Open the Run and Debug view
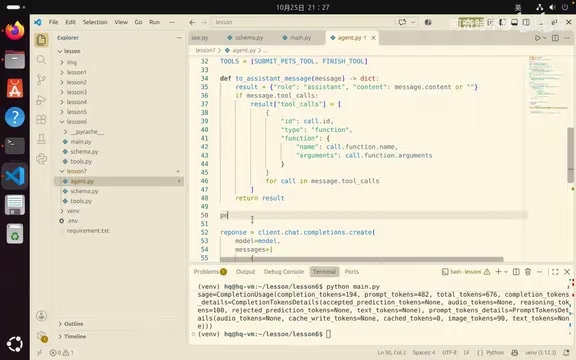 [42, 100]
